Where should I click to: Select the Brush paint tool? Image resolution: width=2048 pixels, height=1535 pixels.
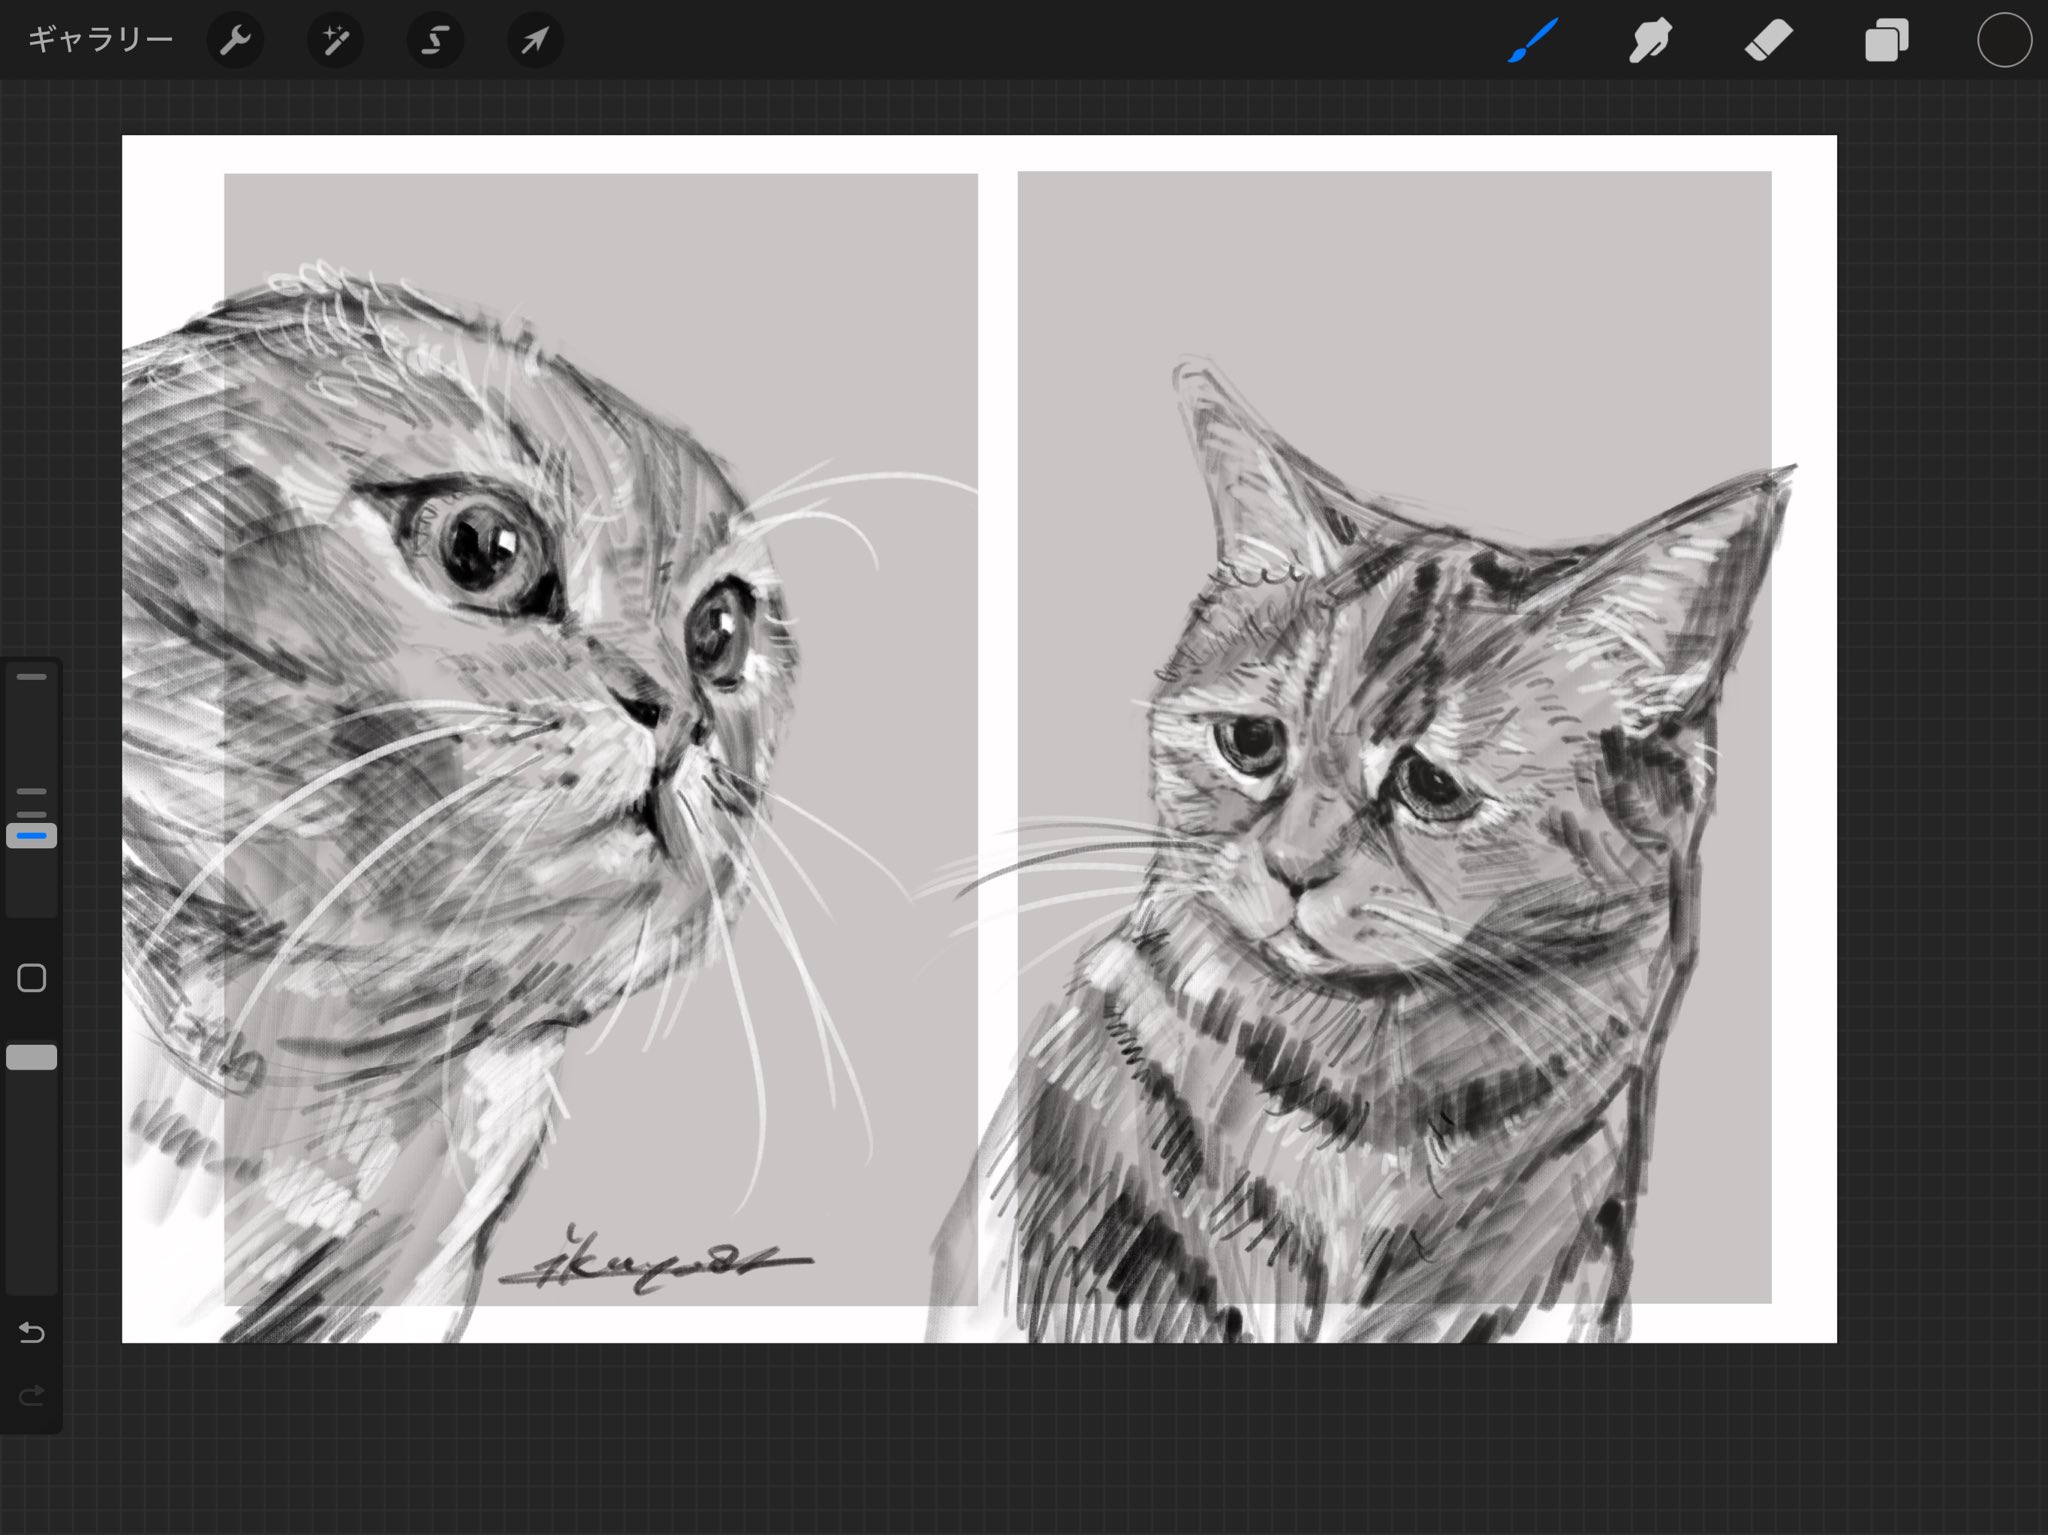point(1532,41)
